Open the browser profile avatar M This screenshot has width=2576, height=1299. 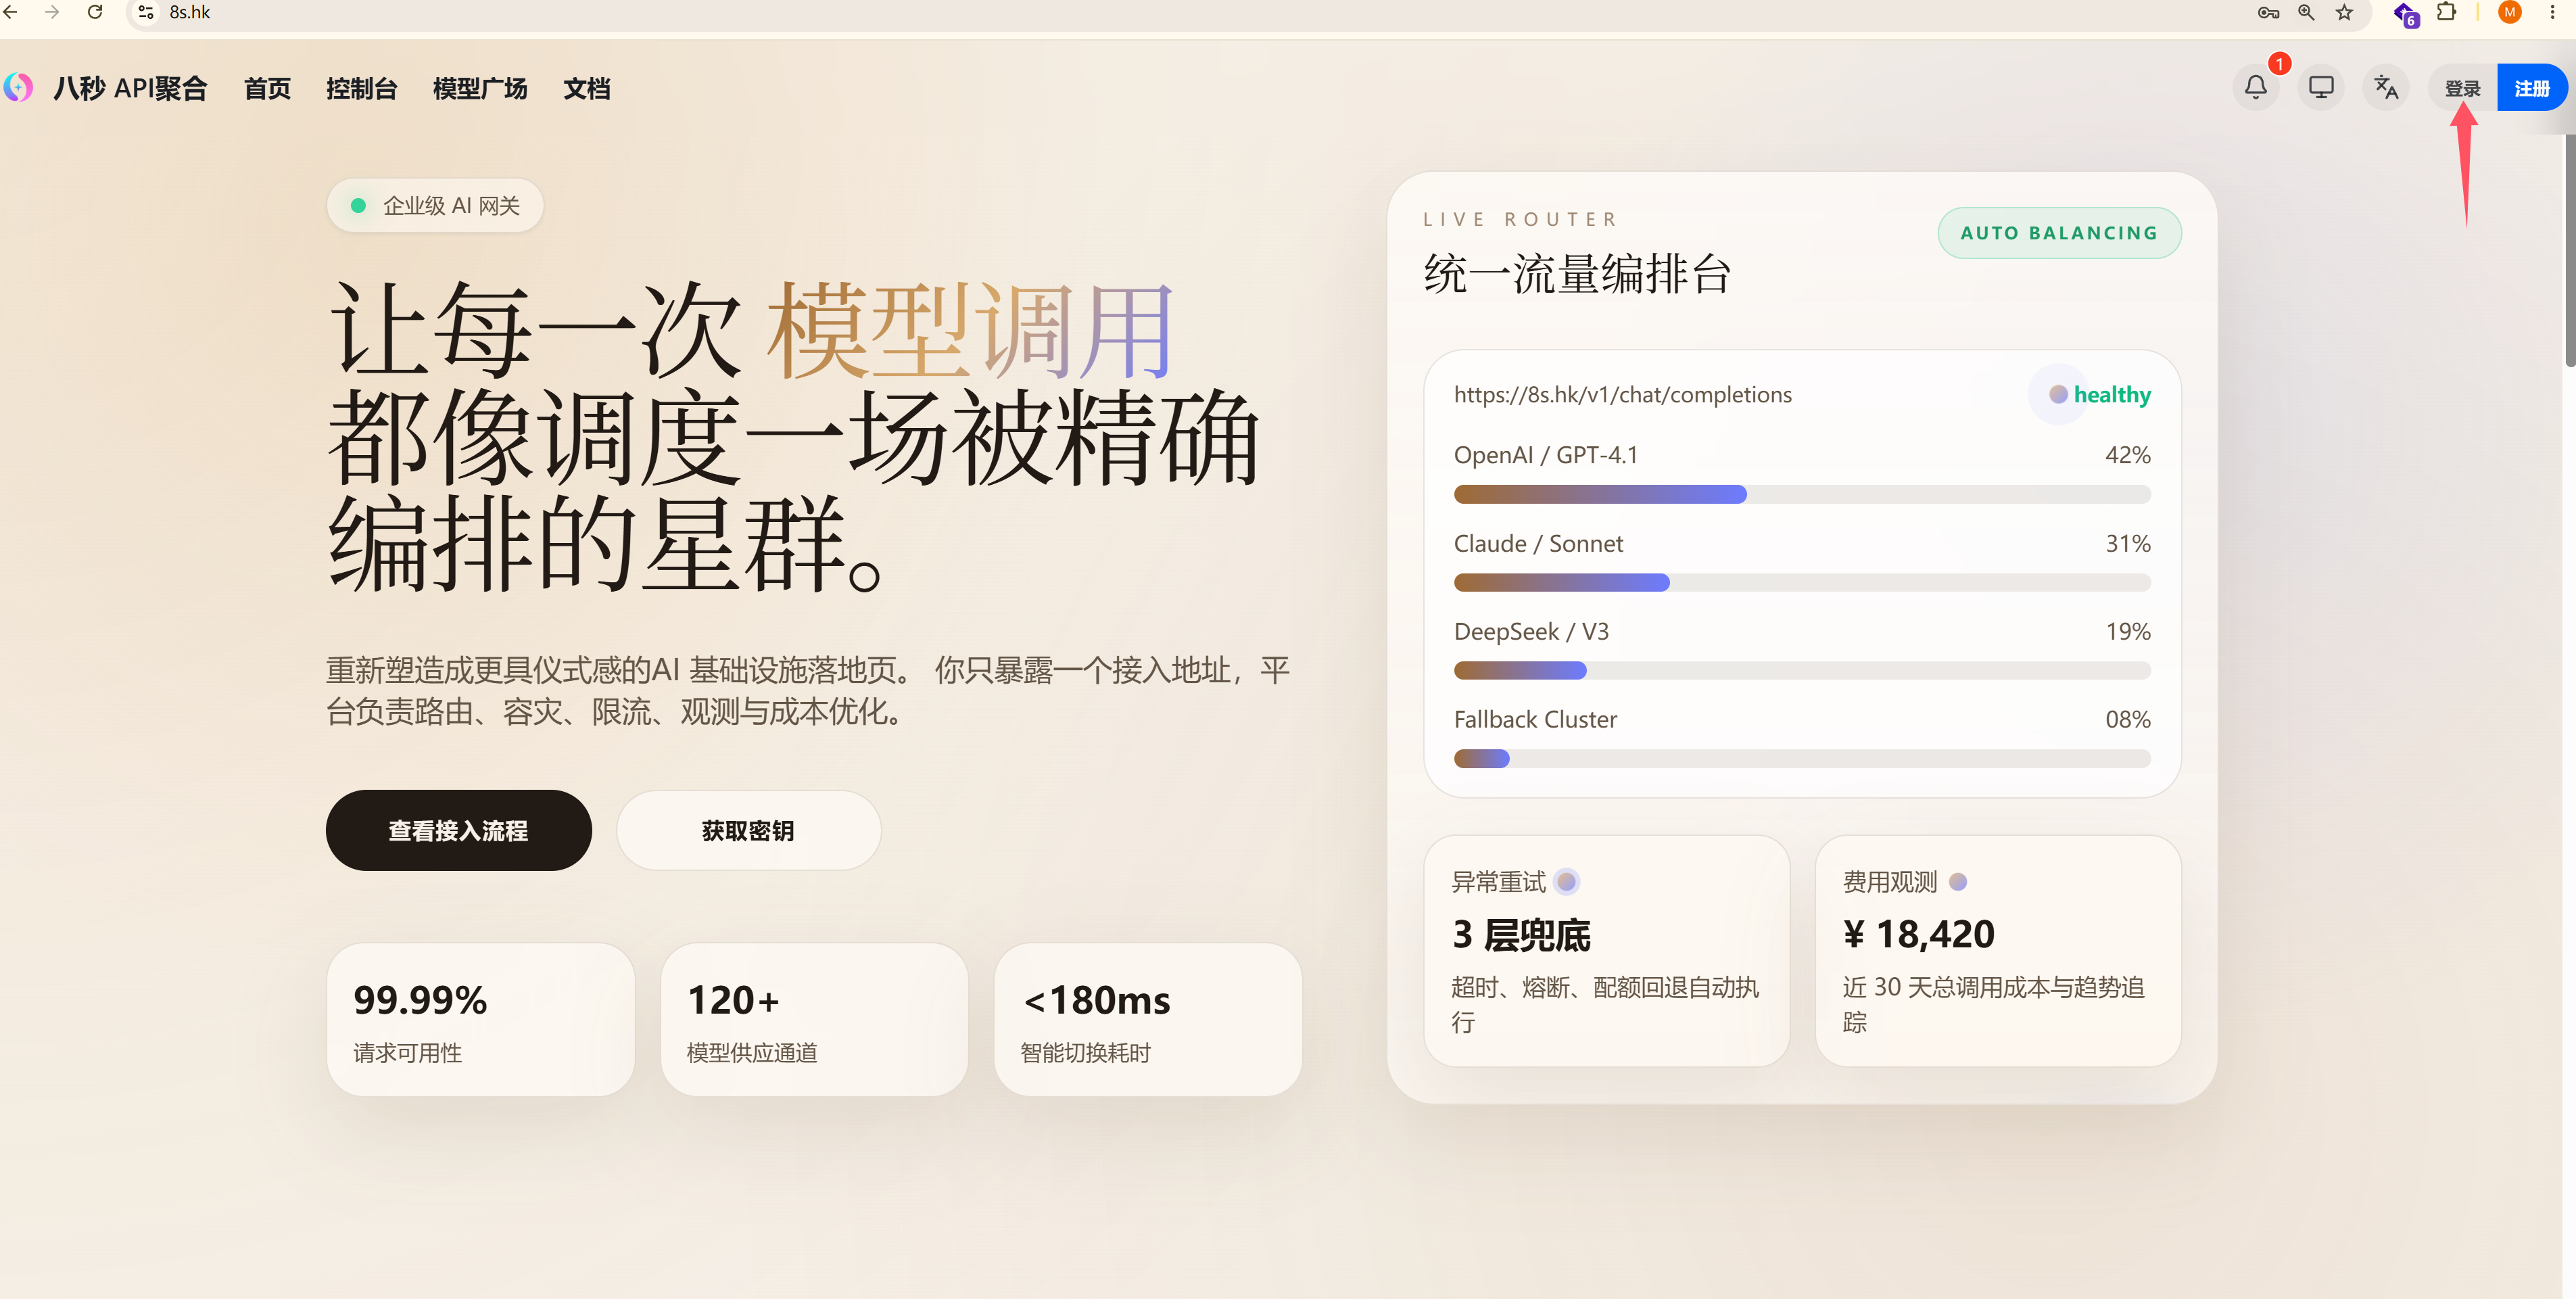coord(2509,12)
